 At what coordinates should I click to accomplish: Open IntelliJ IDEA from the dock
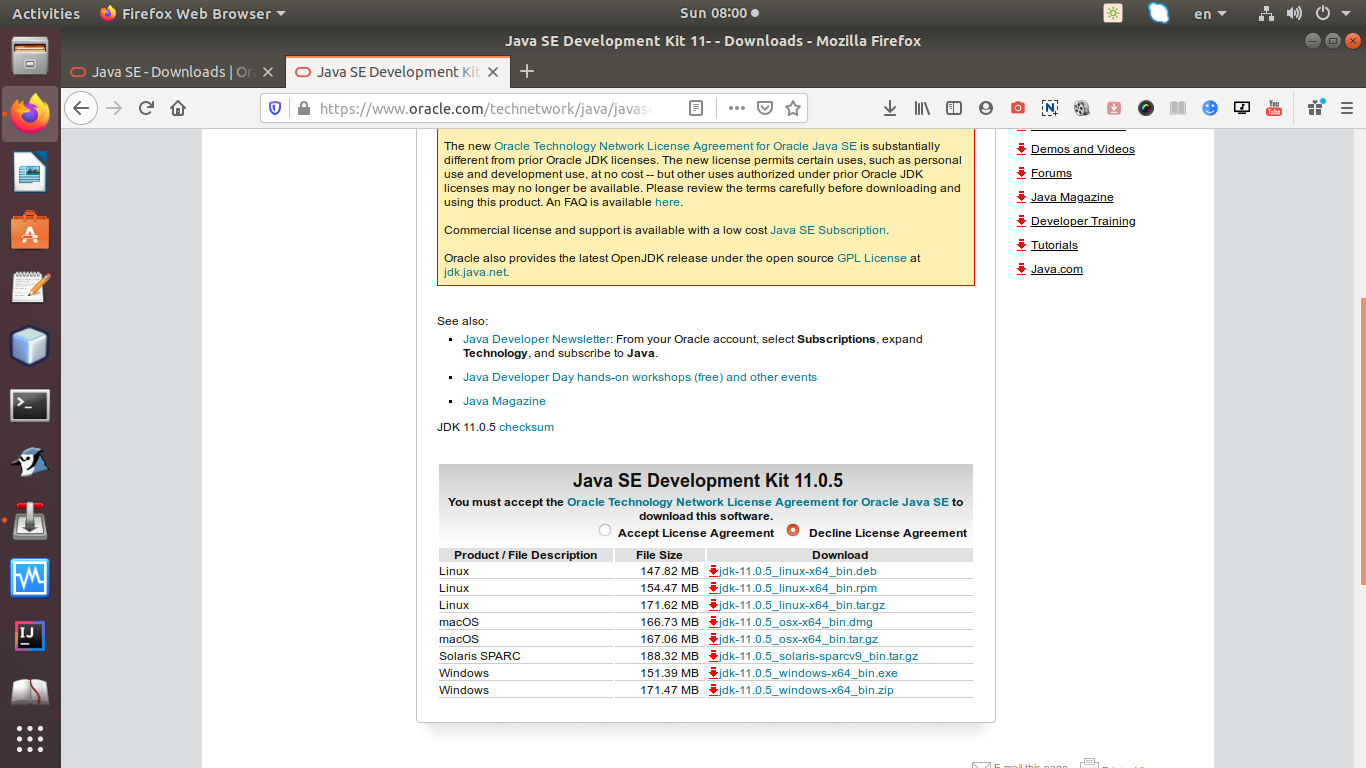[30, 635]
